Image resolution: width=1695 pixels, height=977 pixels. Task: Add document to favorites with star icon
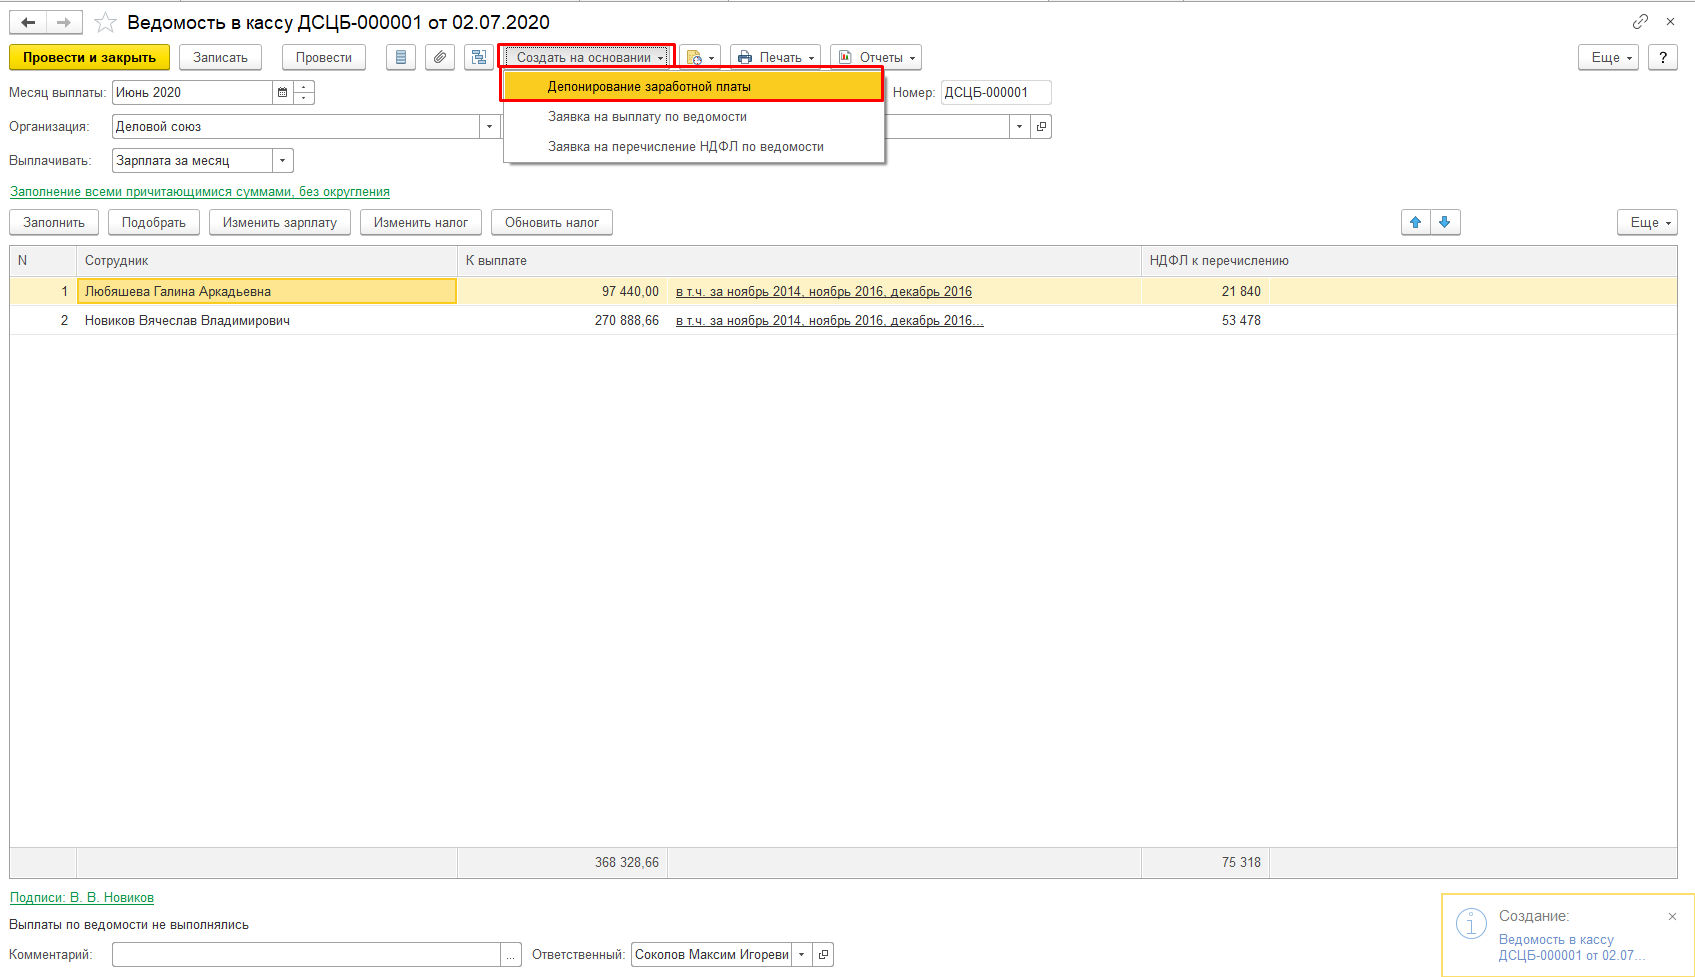tap(105, 22)
